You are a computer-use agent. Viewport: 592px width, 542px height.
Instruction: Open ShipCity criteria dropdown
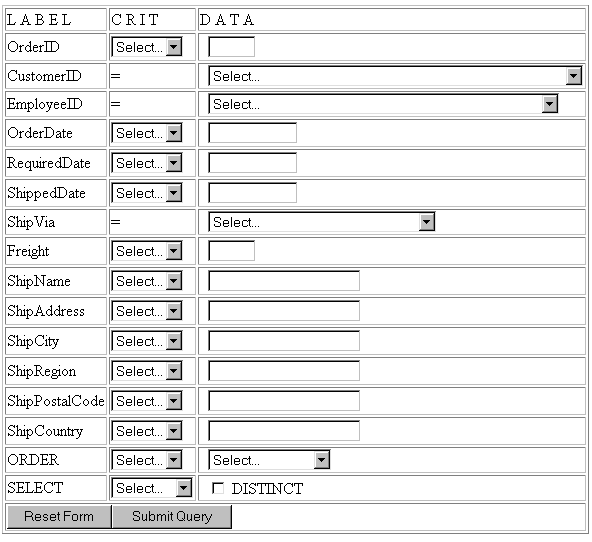tap(147, 341)
